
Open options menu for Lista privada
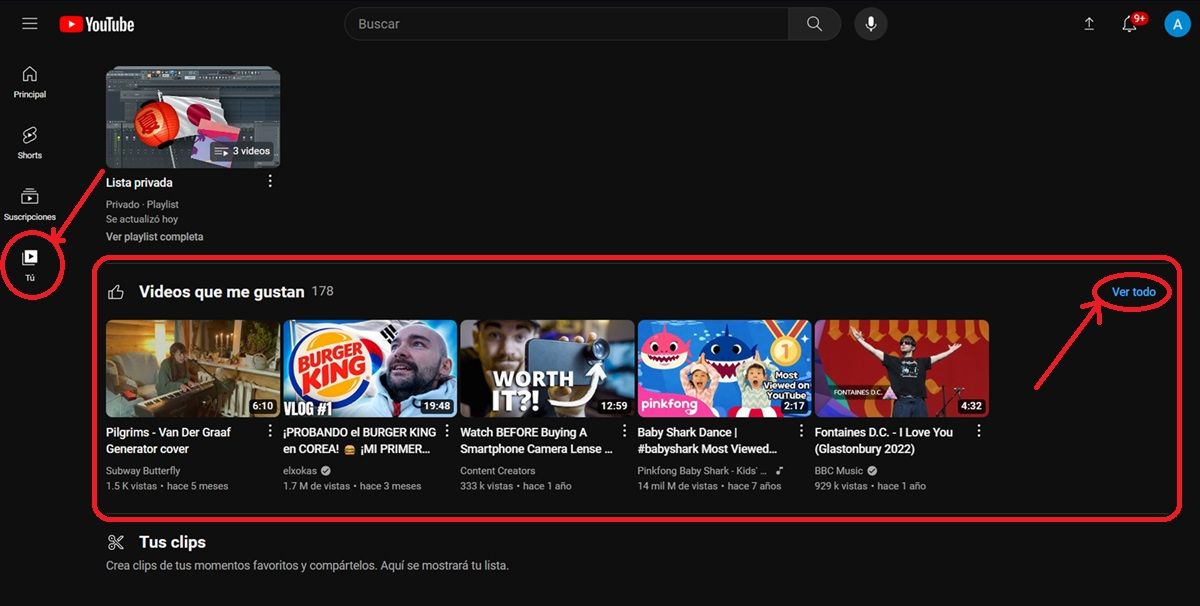pyautogui.click(x=269, y=181)
